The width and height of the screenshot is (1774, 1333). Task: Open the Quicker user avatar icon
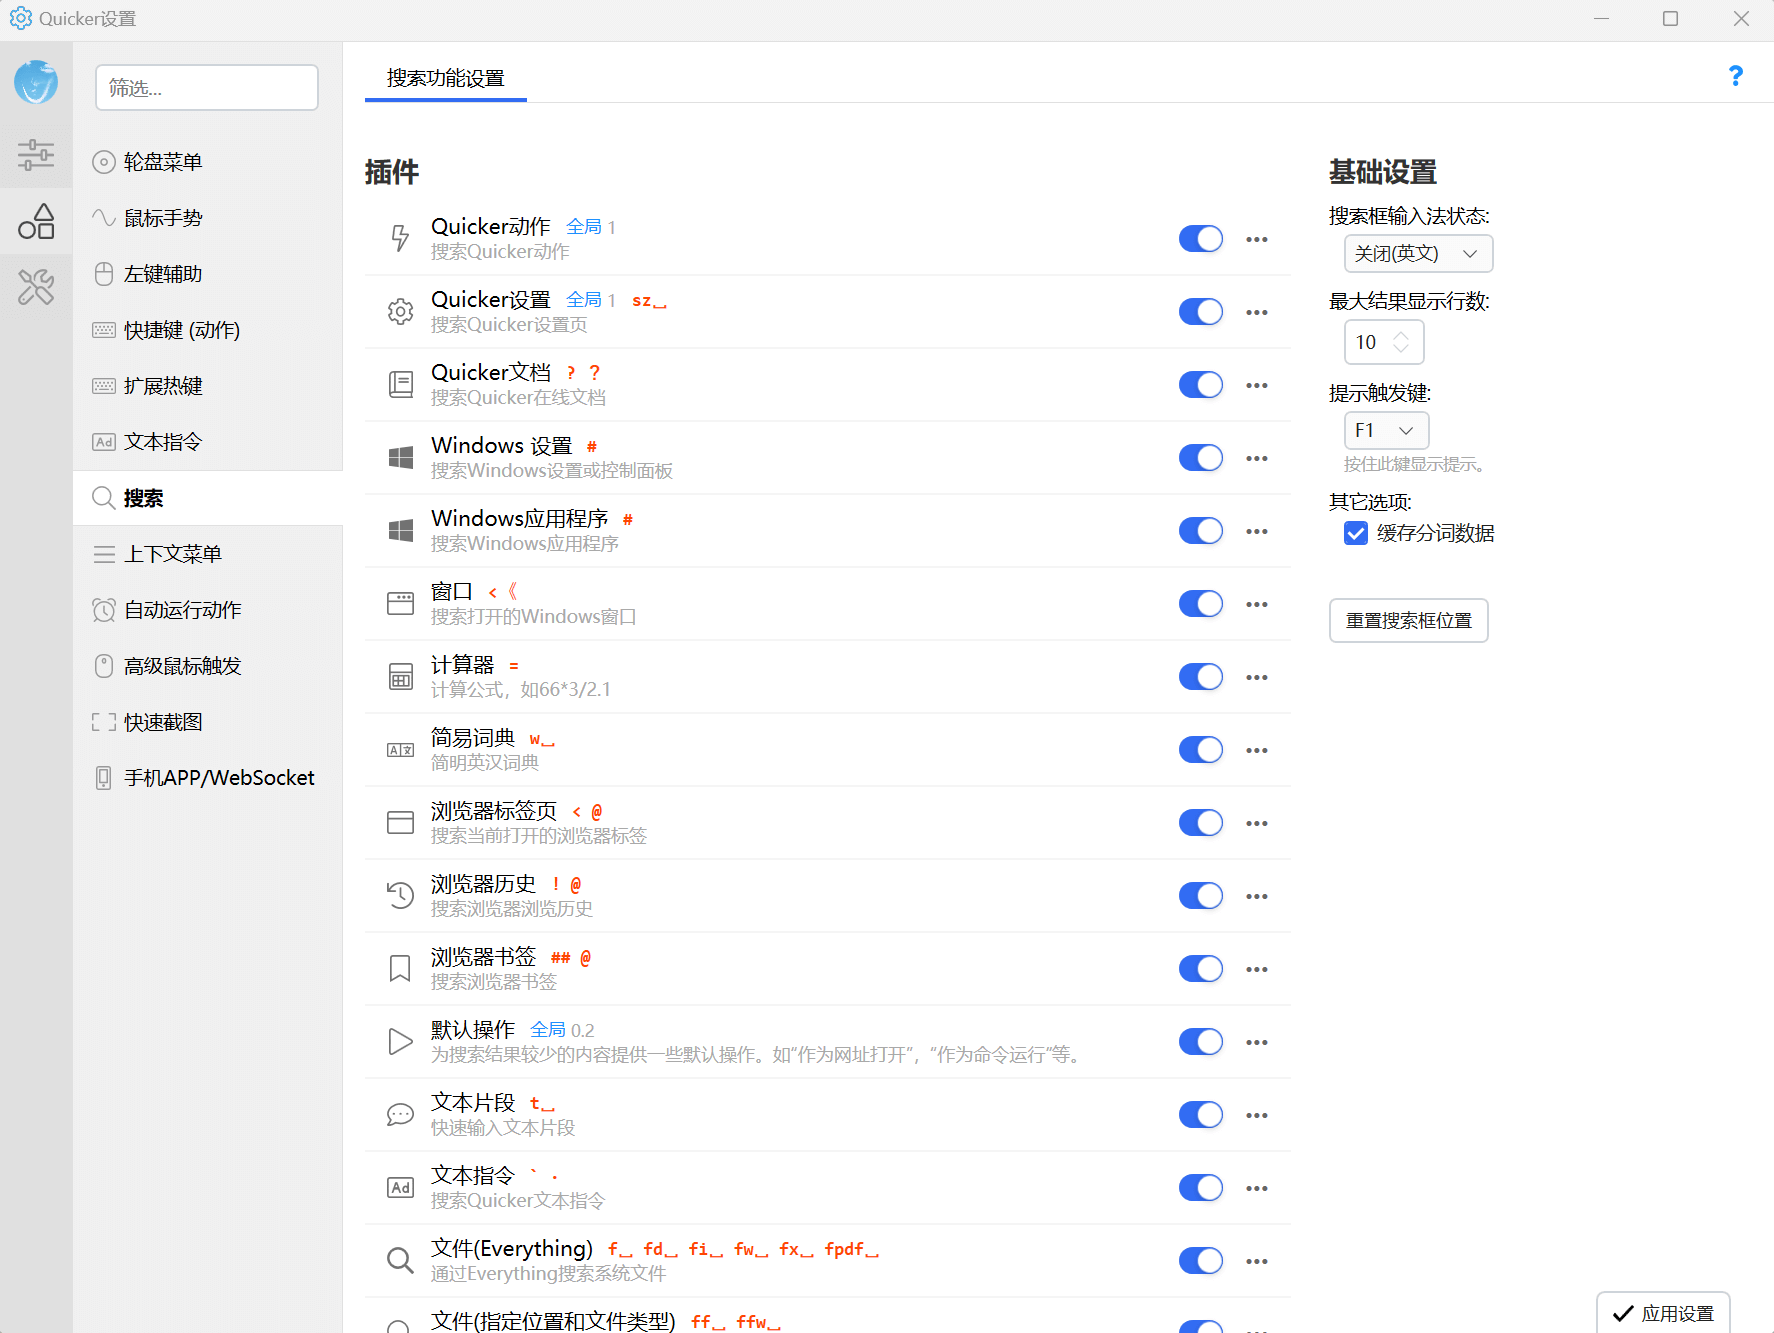tap(36, 82)
